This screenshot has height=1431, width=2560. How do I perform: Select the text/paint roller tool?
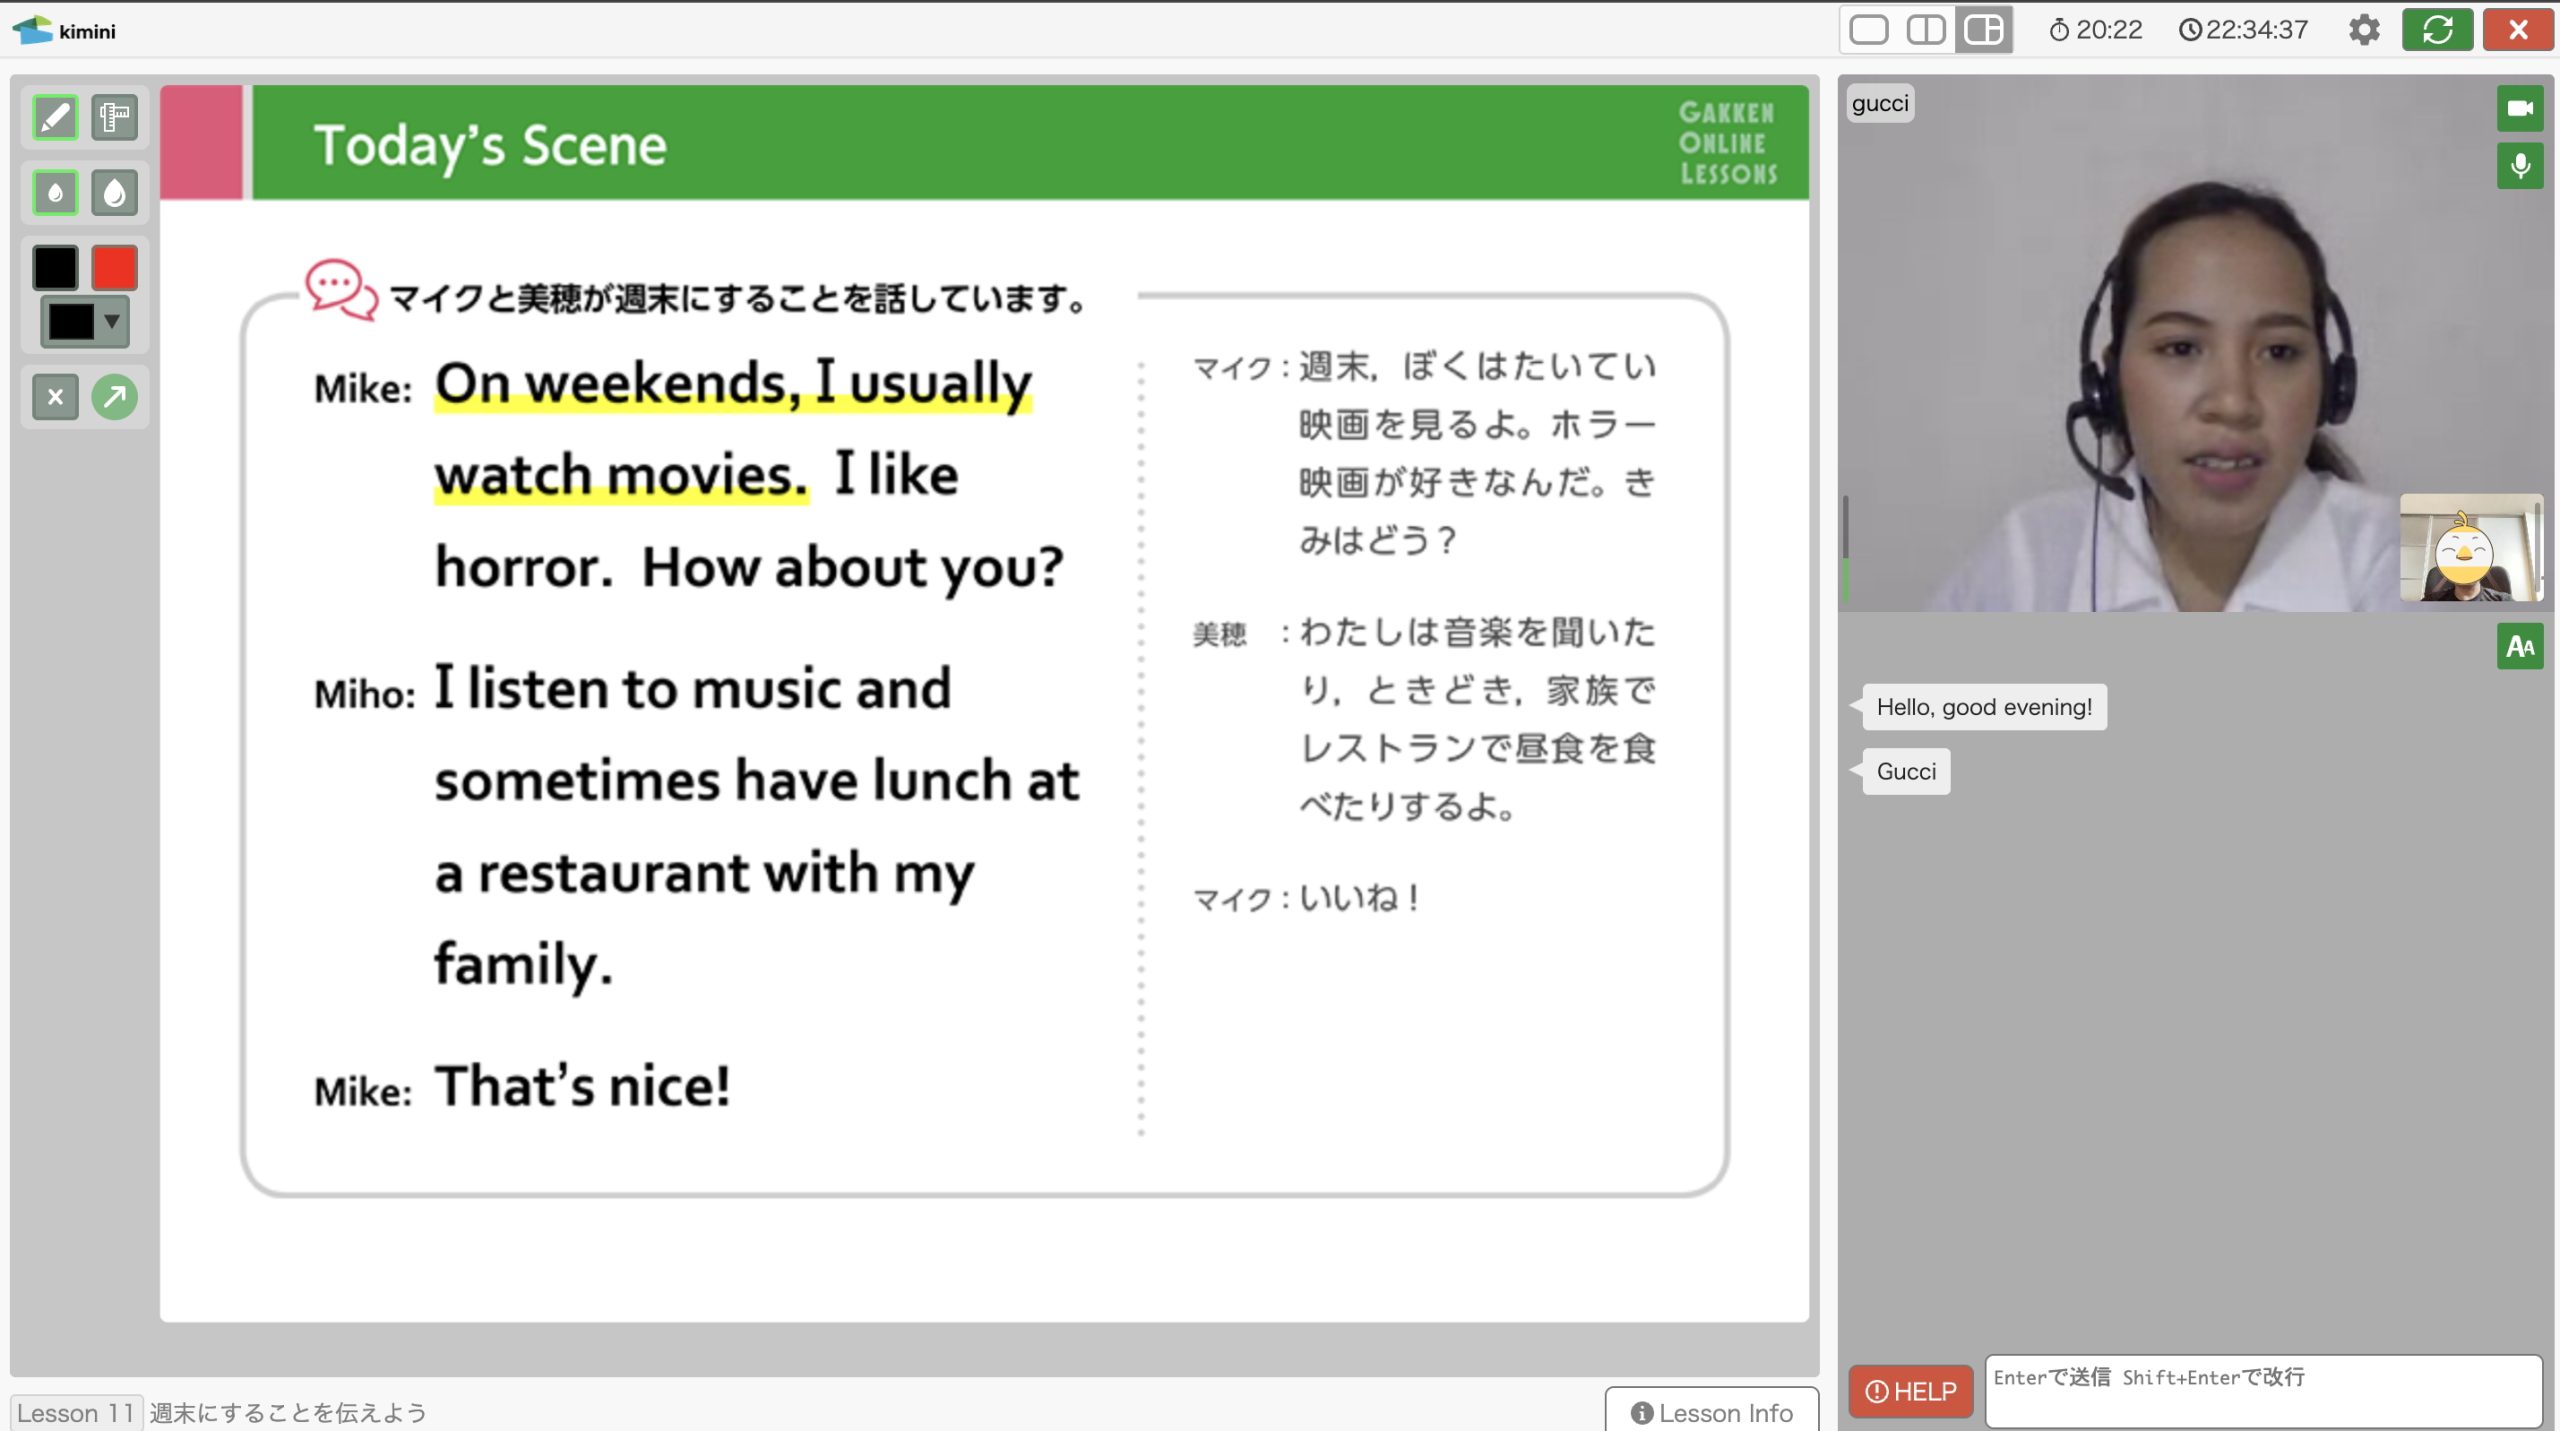click(114, 118)
